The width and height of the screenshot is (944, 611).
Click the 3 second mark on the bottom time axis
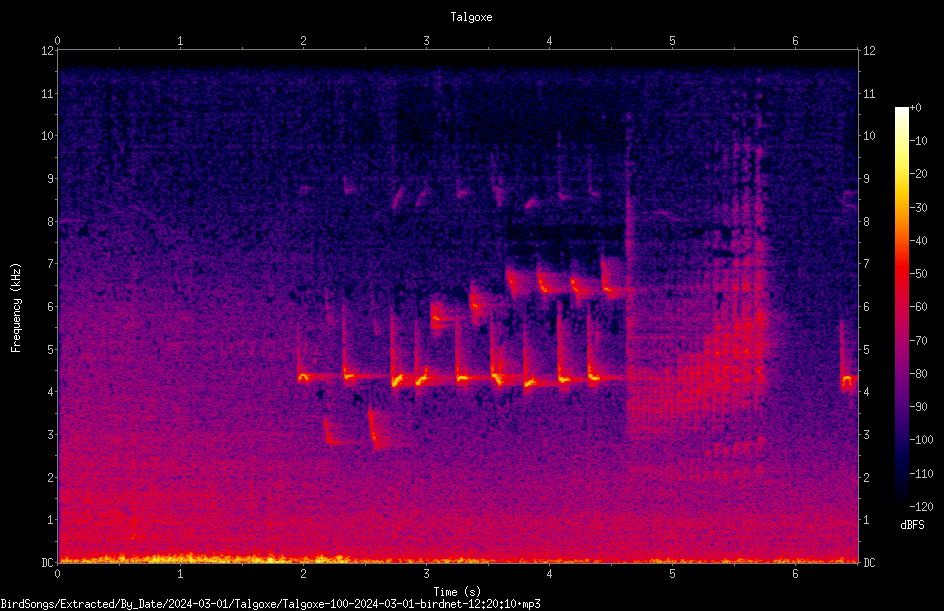pos(426,574)
